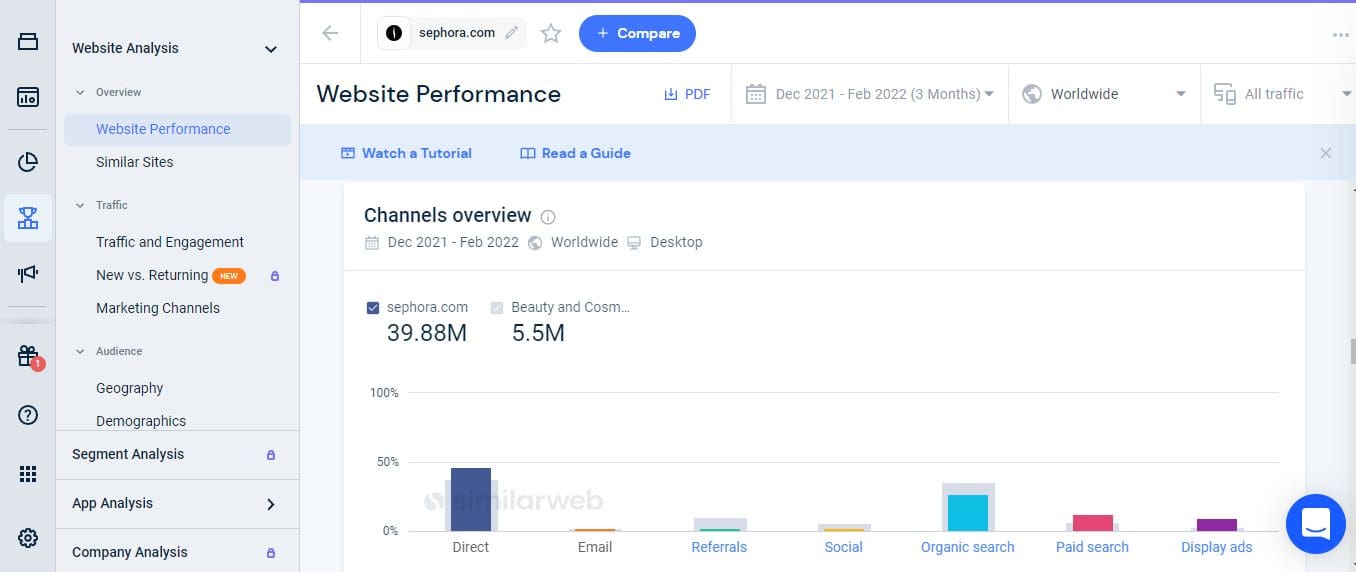Toggle the Beauty and Cosm... benchmark checkbox
Image resolution: width=1356 pixels, height=572 pixels.
497,308
